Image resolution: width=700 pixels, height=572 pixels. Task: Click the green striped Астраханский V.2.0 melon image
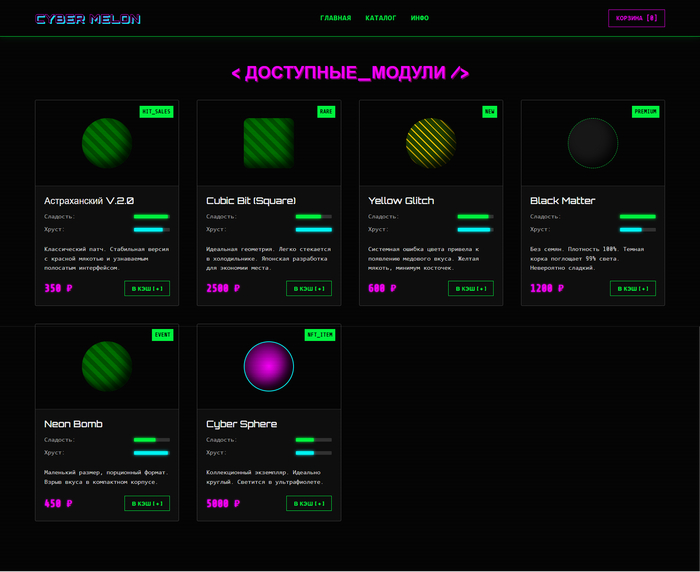(107, 143)
